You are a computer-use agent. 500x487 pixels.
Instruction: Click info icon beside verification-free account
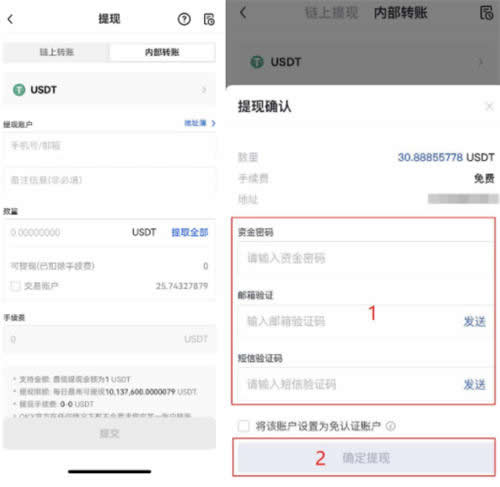(391, 426)
